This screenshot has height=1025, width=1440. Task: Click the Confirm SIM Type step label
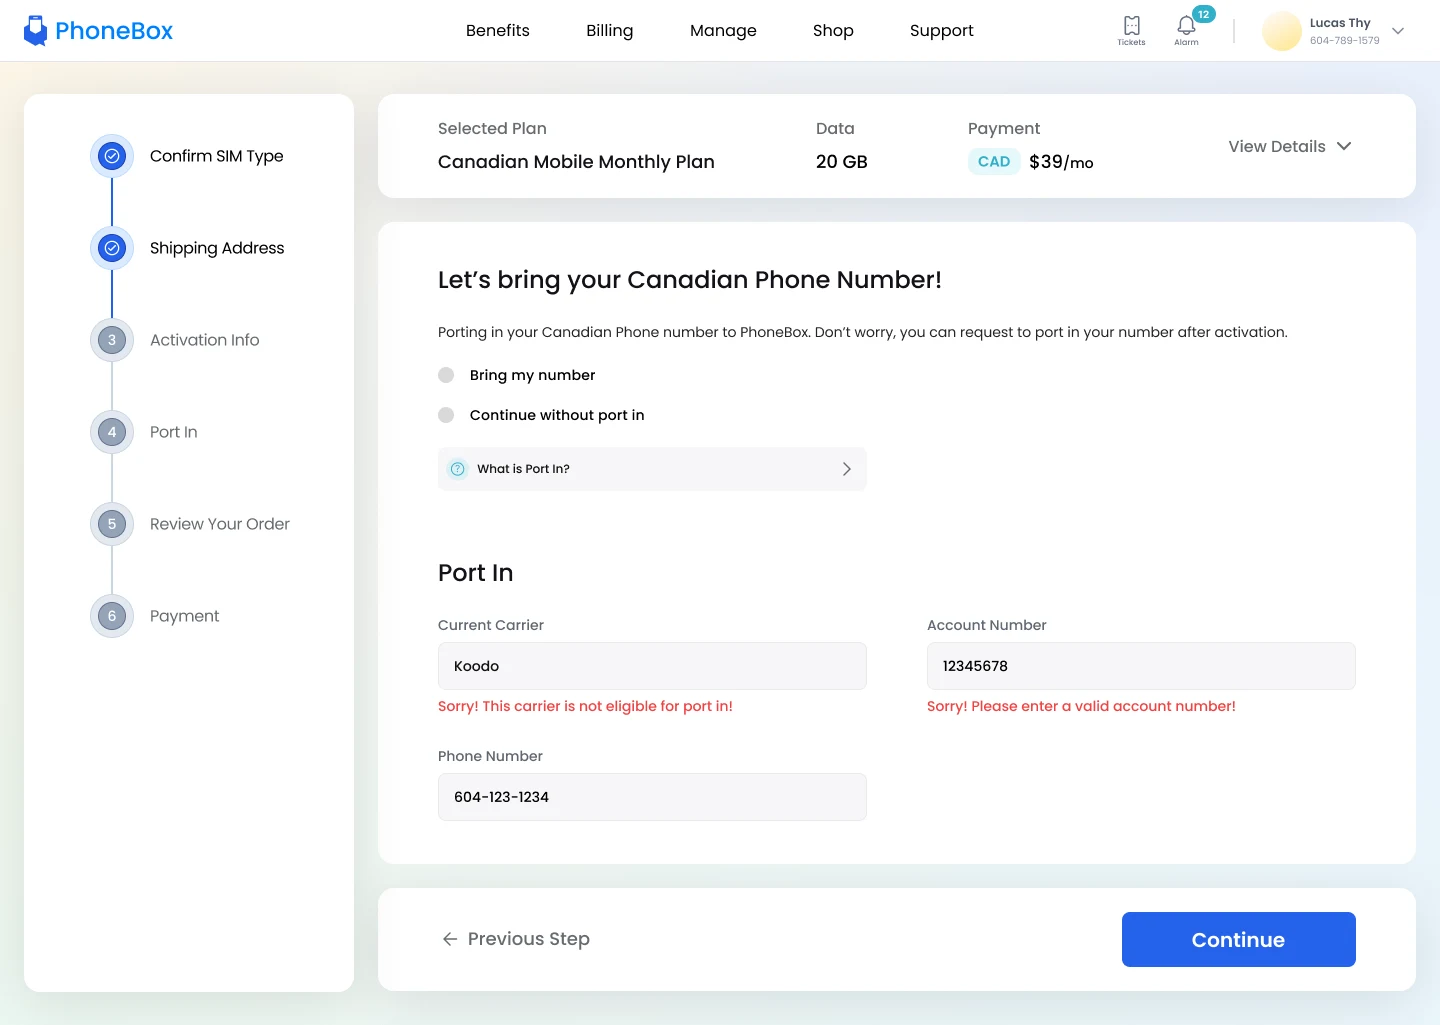(x=217, y=156)
